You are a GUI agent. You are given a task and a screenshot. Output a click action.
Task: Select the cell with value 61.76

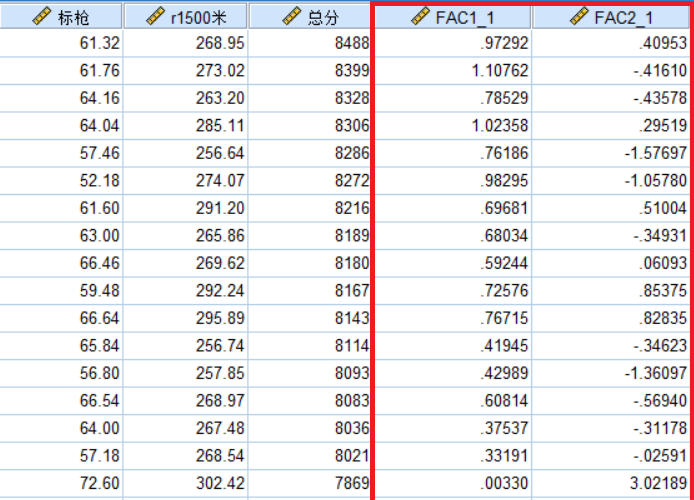click(61, 70)
